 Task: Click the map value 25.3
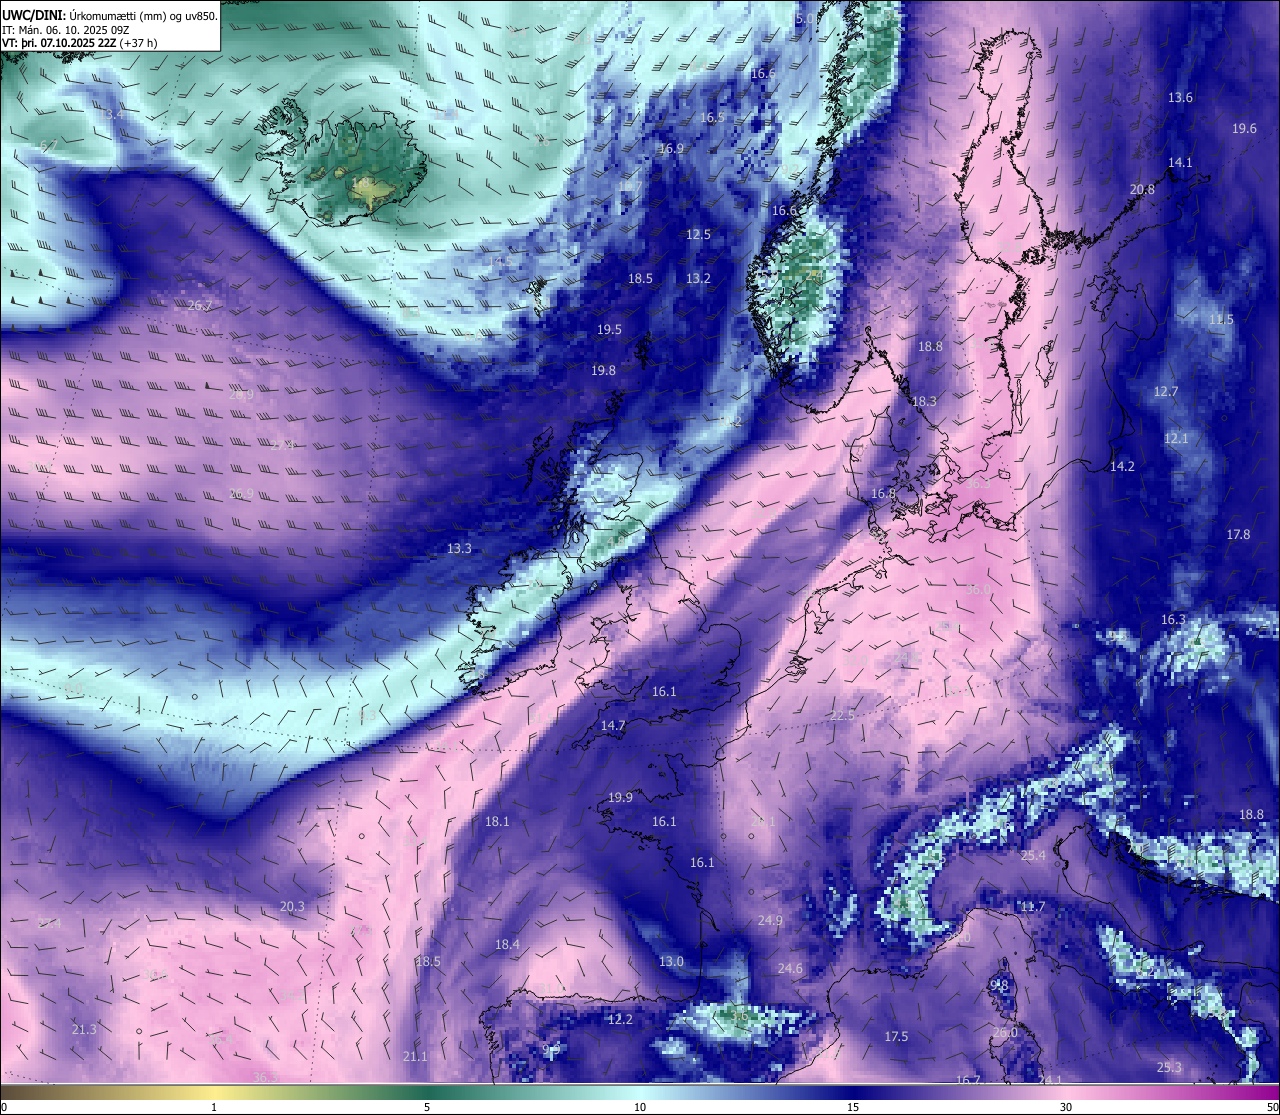click(x=1169, y=1068)
